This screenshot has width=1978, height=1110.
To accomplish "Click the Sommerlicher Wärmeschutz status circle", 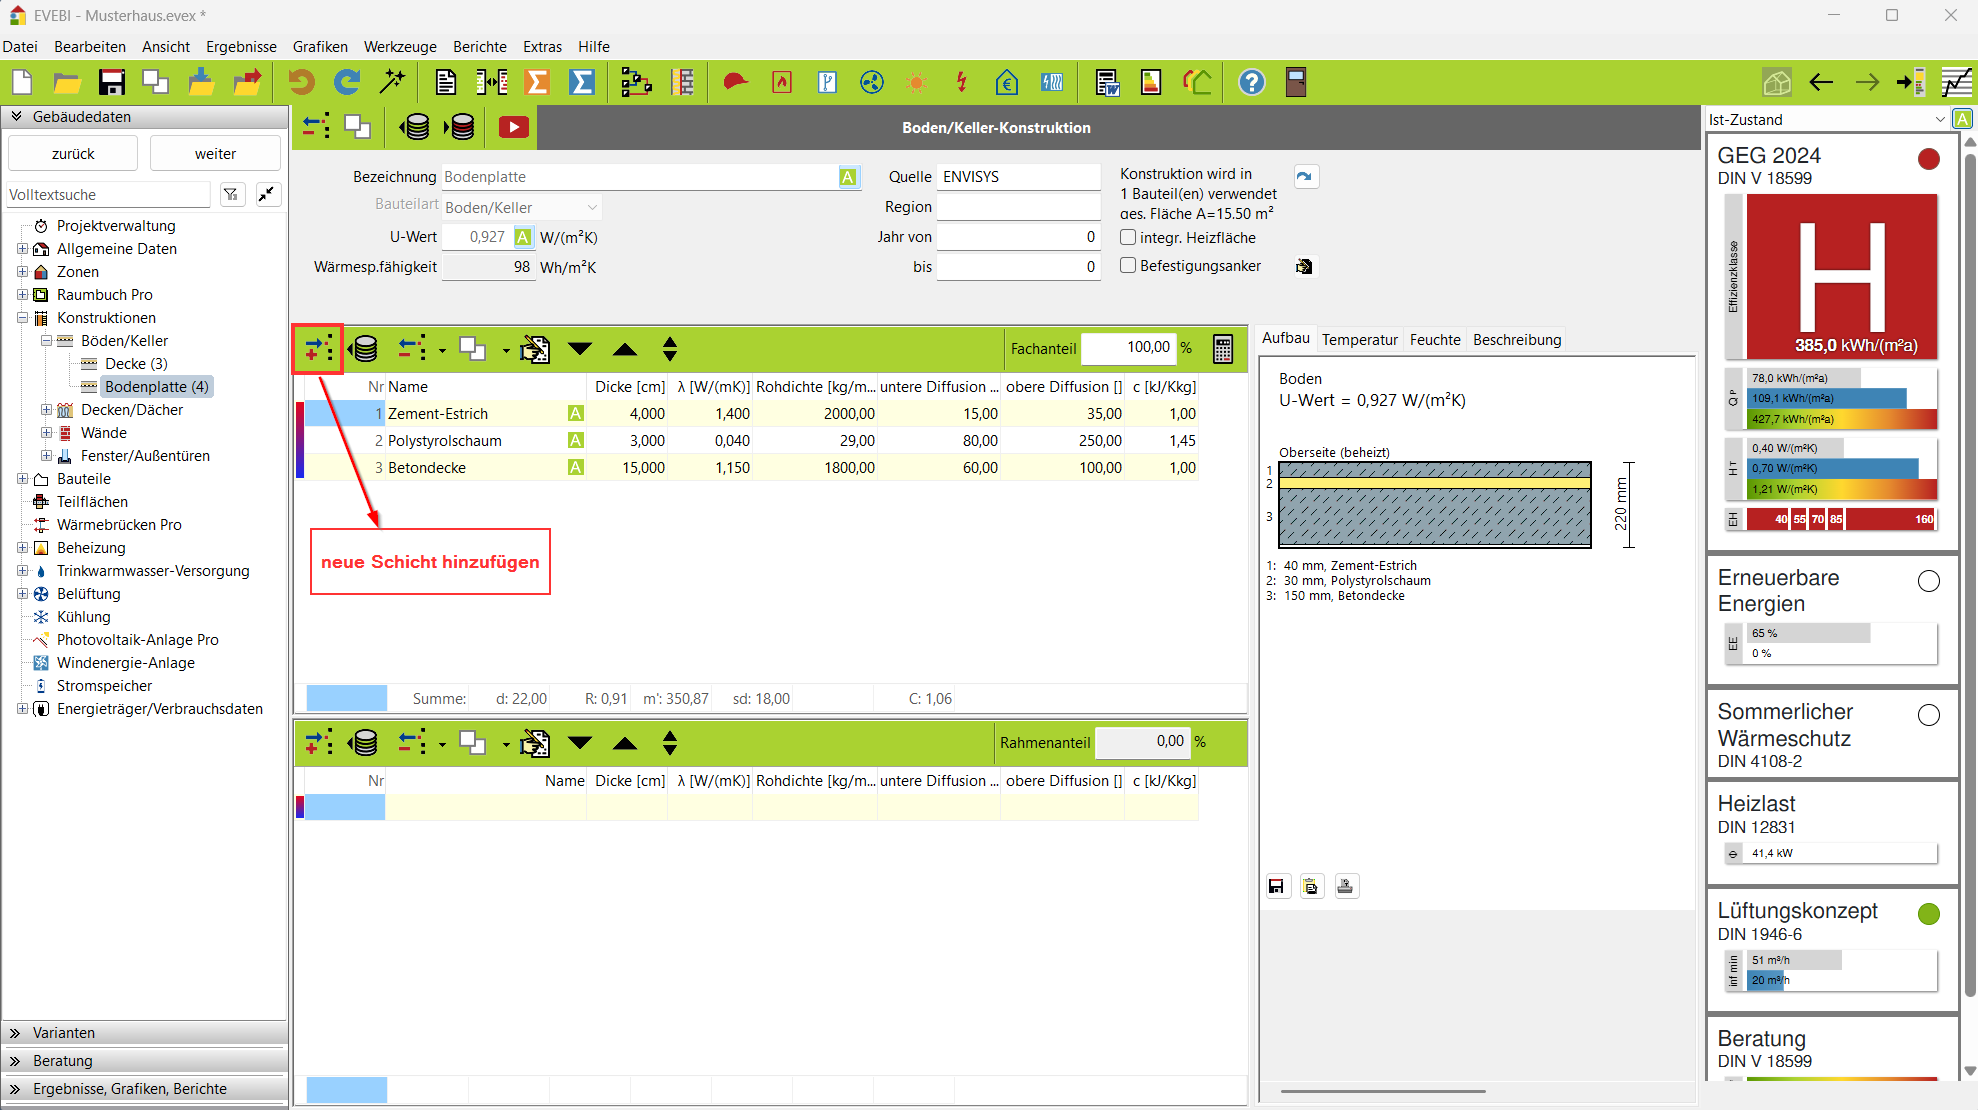I will coord(1929,715).
